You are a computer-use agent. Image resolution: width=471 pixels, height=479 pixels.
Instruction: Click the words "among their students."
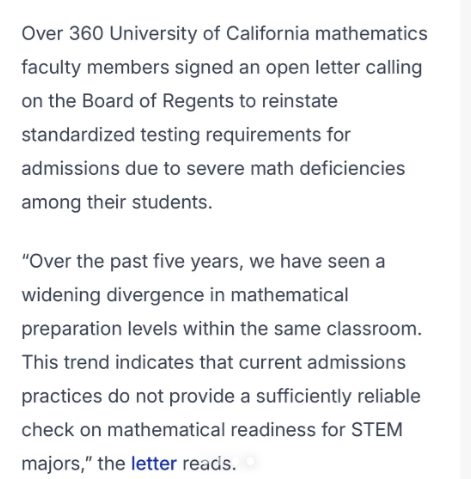117,202
